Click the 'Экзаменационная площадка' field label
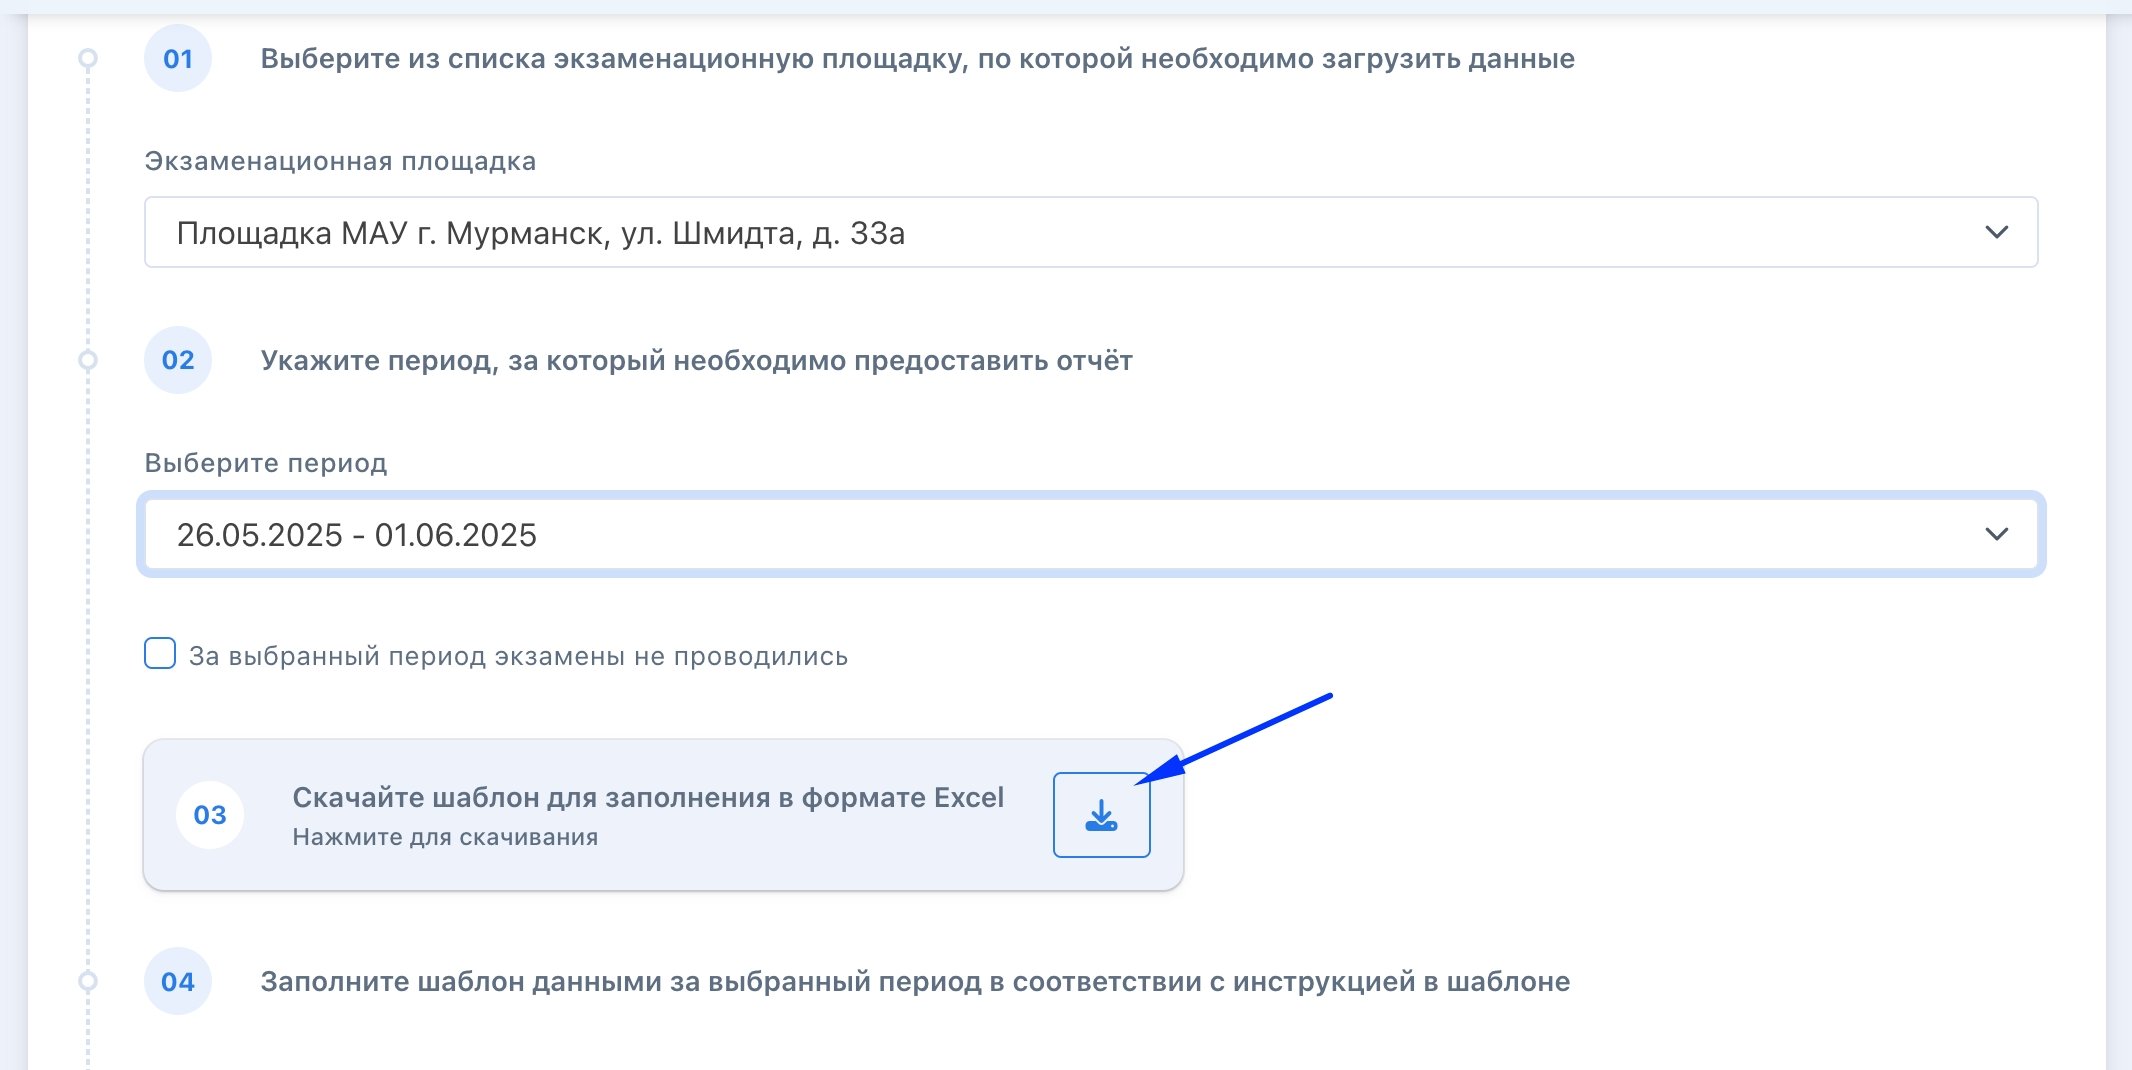This screenshot has height=1070, width=2132. coord(340,161)
